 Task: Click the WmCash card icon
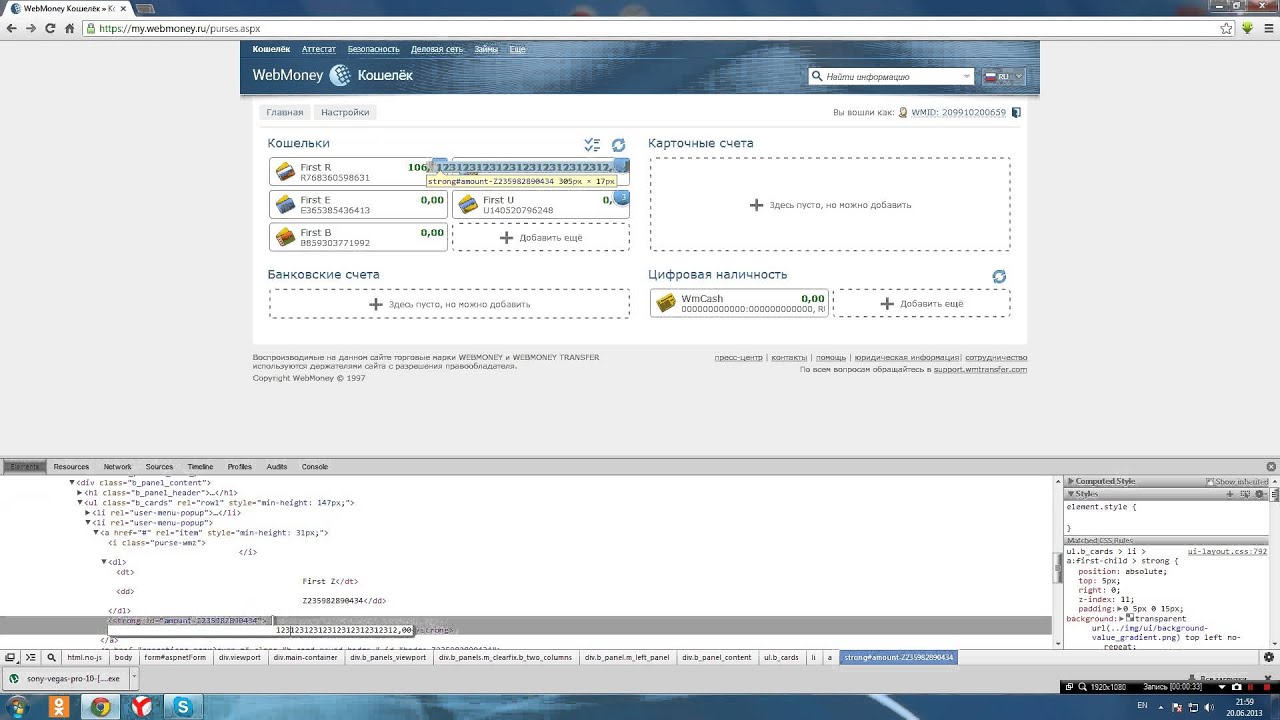pos(666,303)
